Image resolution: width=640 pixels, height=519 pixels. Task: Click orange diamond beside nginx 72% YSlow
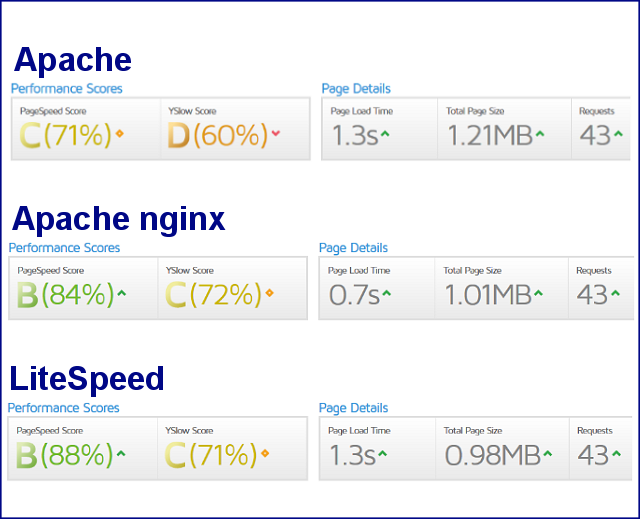(x=269, y=293)
